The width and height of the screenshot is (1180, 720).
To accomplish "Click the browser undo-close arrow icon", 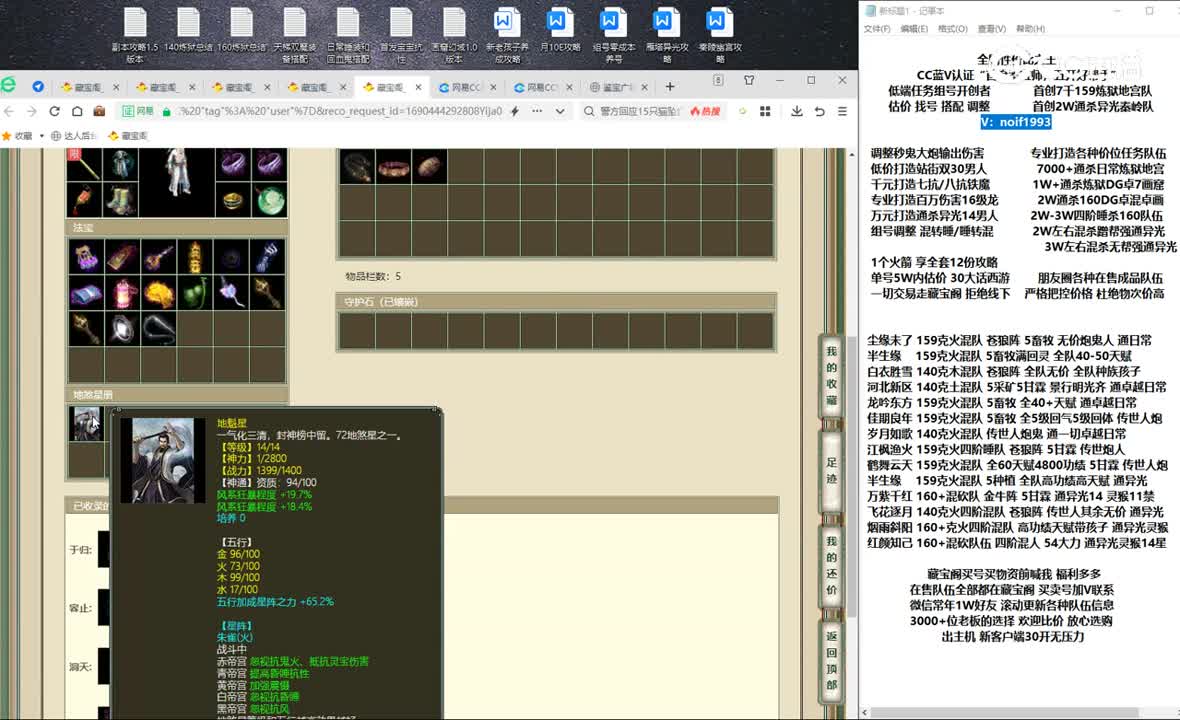I will [x=820, y=111].
